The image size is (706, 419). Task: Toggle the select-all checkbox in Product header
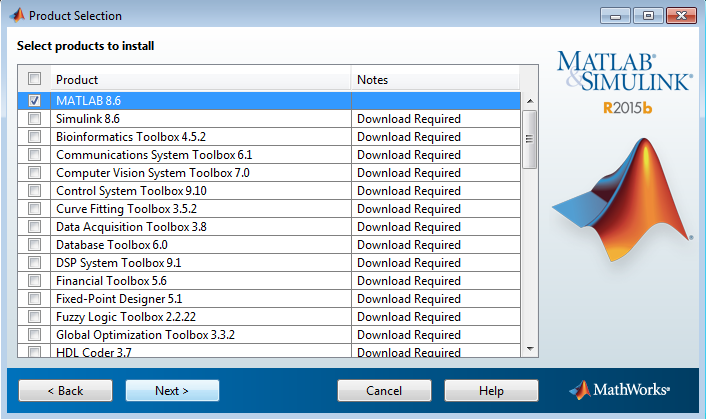click(x=34, y=79)
